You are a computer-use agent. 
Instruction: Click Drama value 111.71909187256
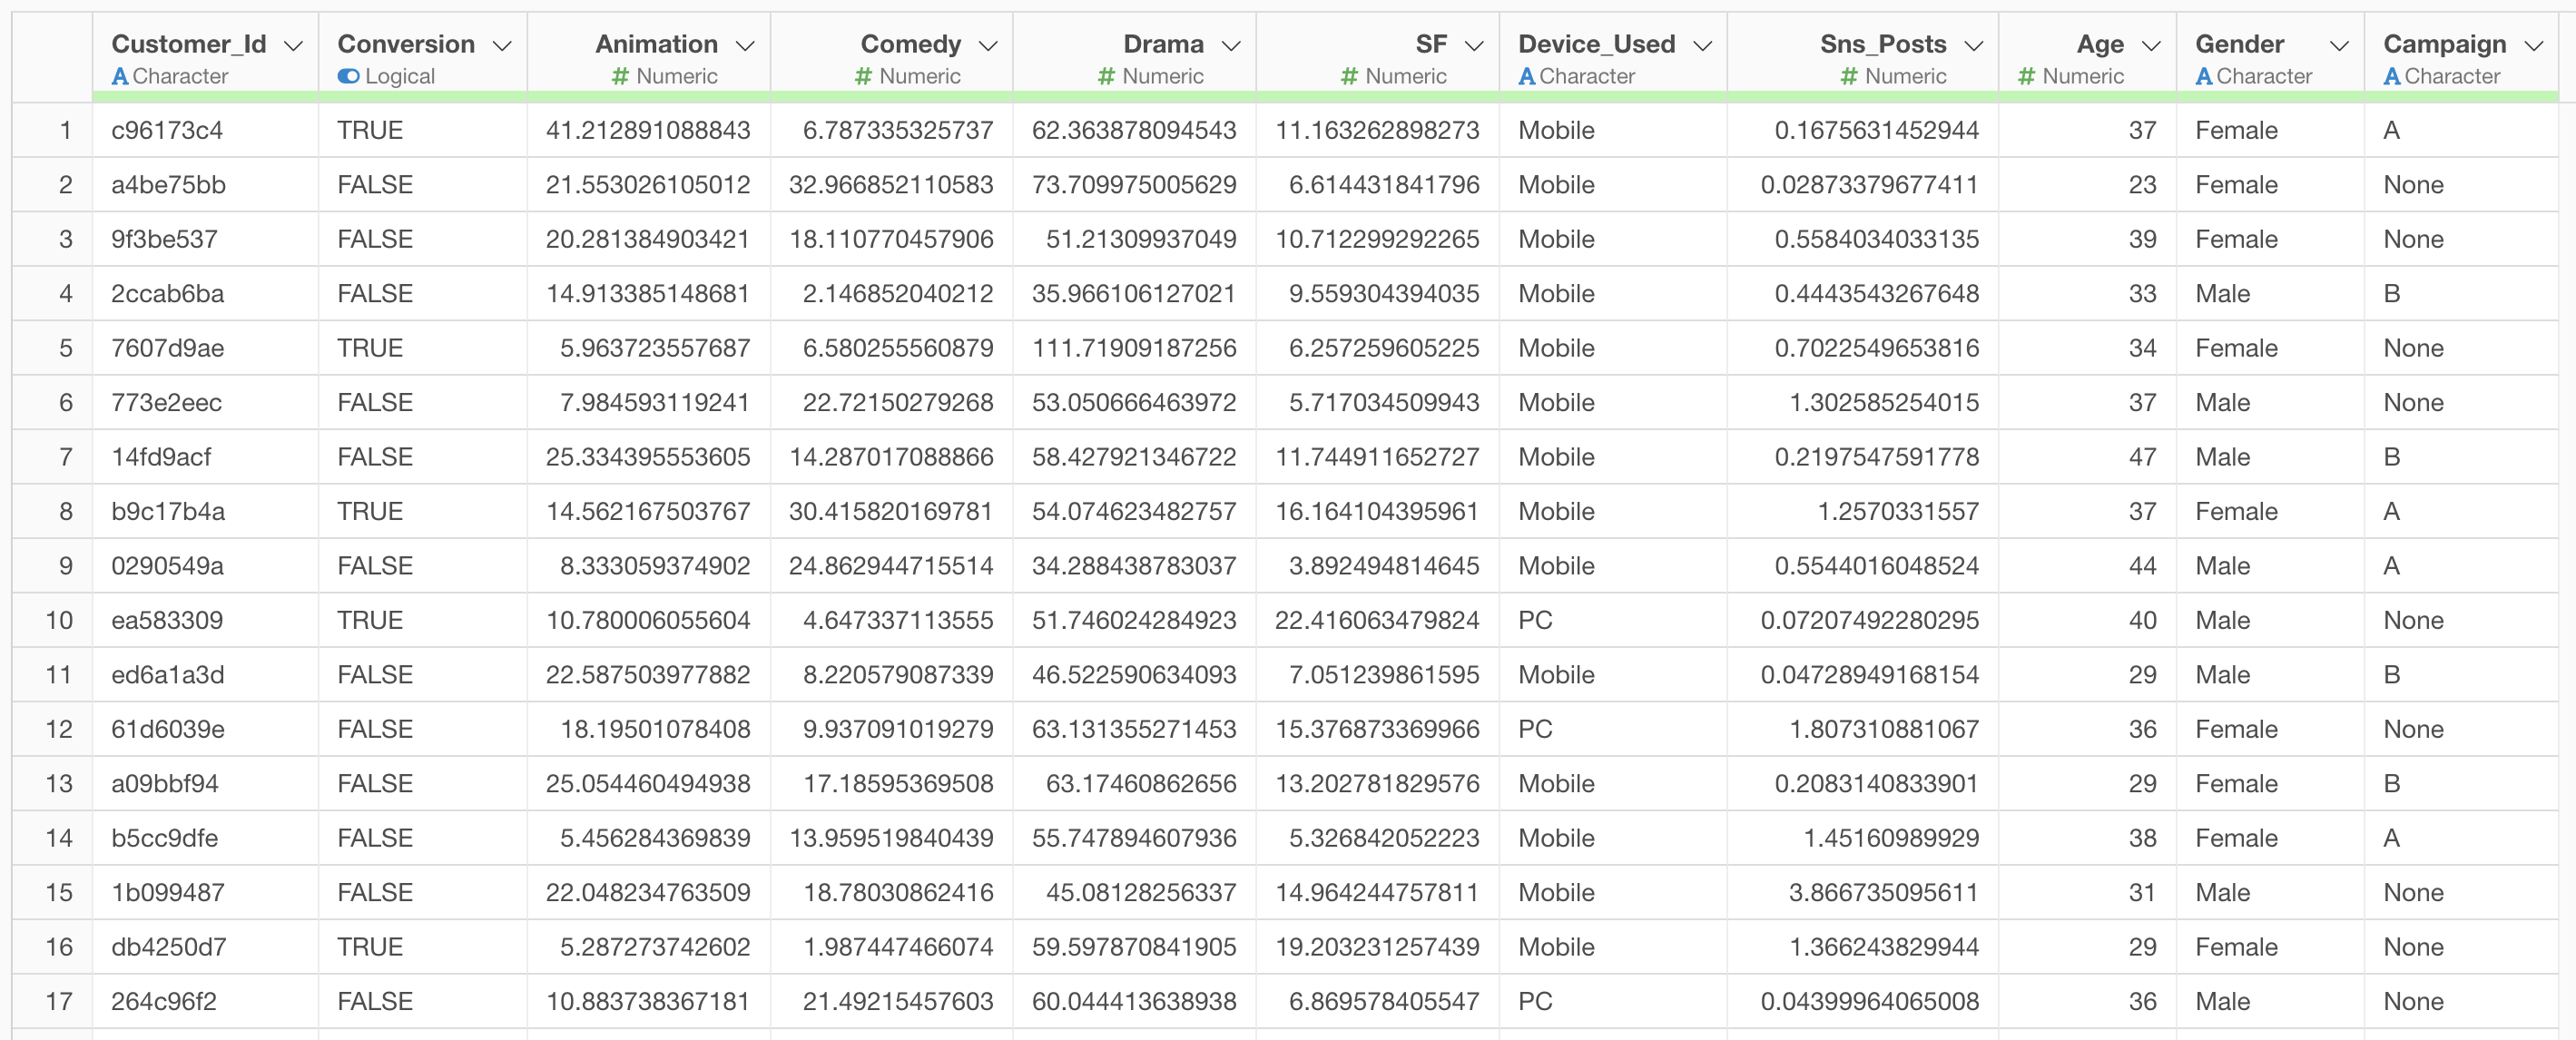[1134, 348]
